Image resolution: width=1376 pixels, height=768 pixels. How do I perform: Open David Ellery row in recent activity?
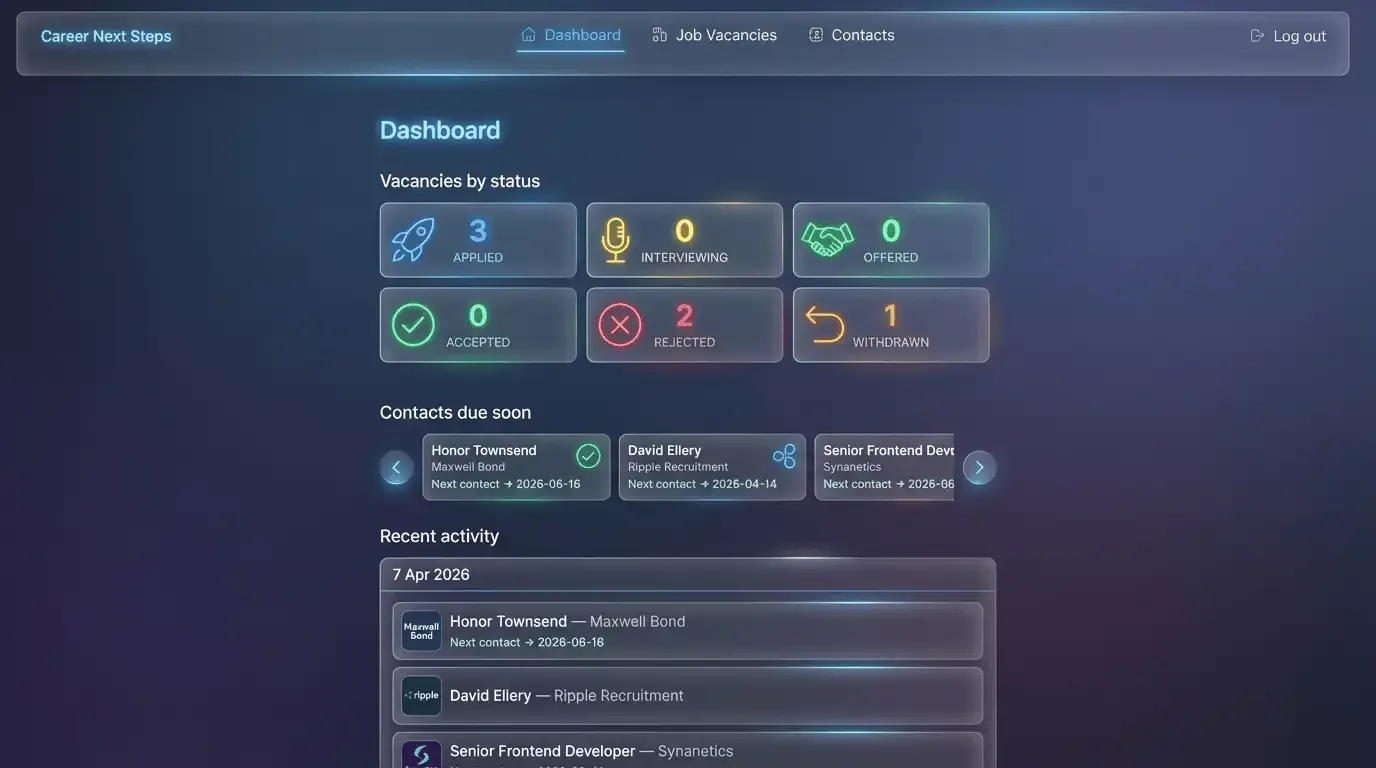point(688,696)
